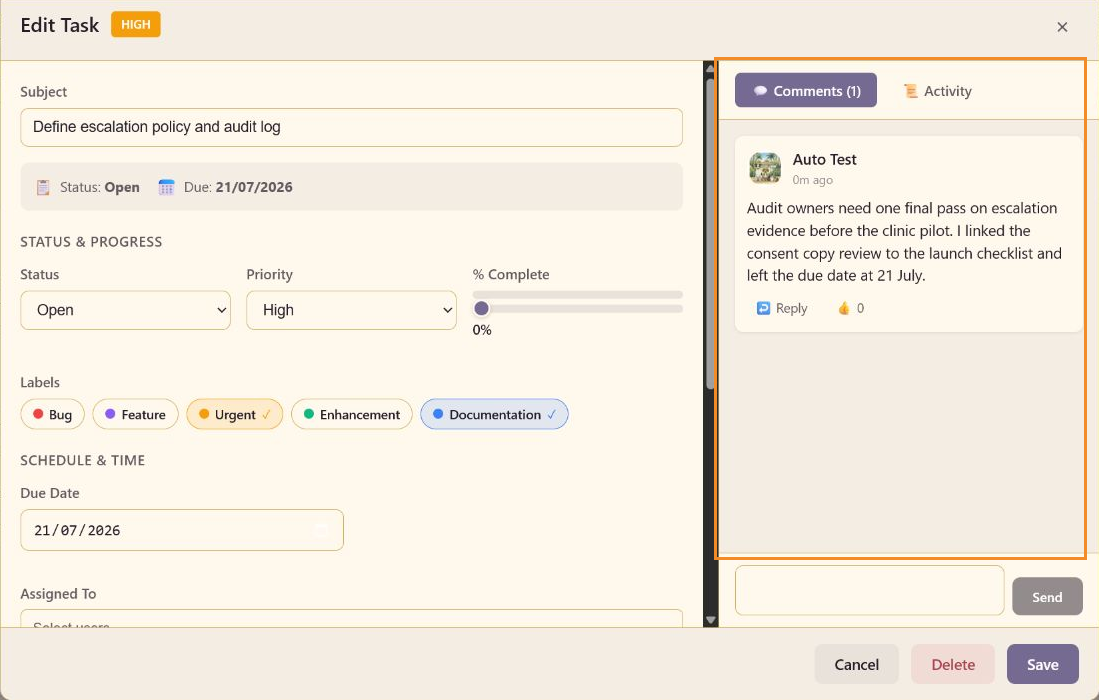Click the like count 0
The width and height of the screenshot is (1099, 700).
[x=861, y=308]
